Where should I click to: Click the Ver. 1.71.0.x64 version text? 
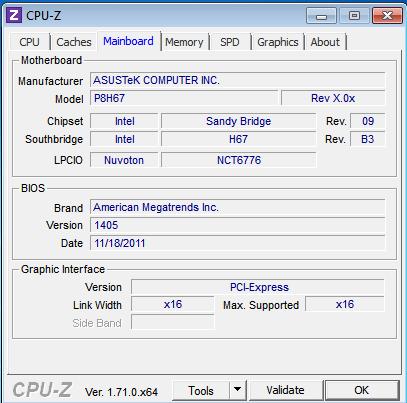[121, 392]
